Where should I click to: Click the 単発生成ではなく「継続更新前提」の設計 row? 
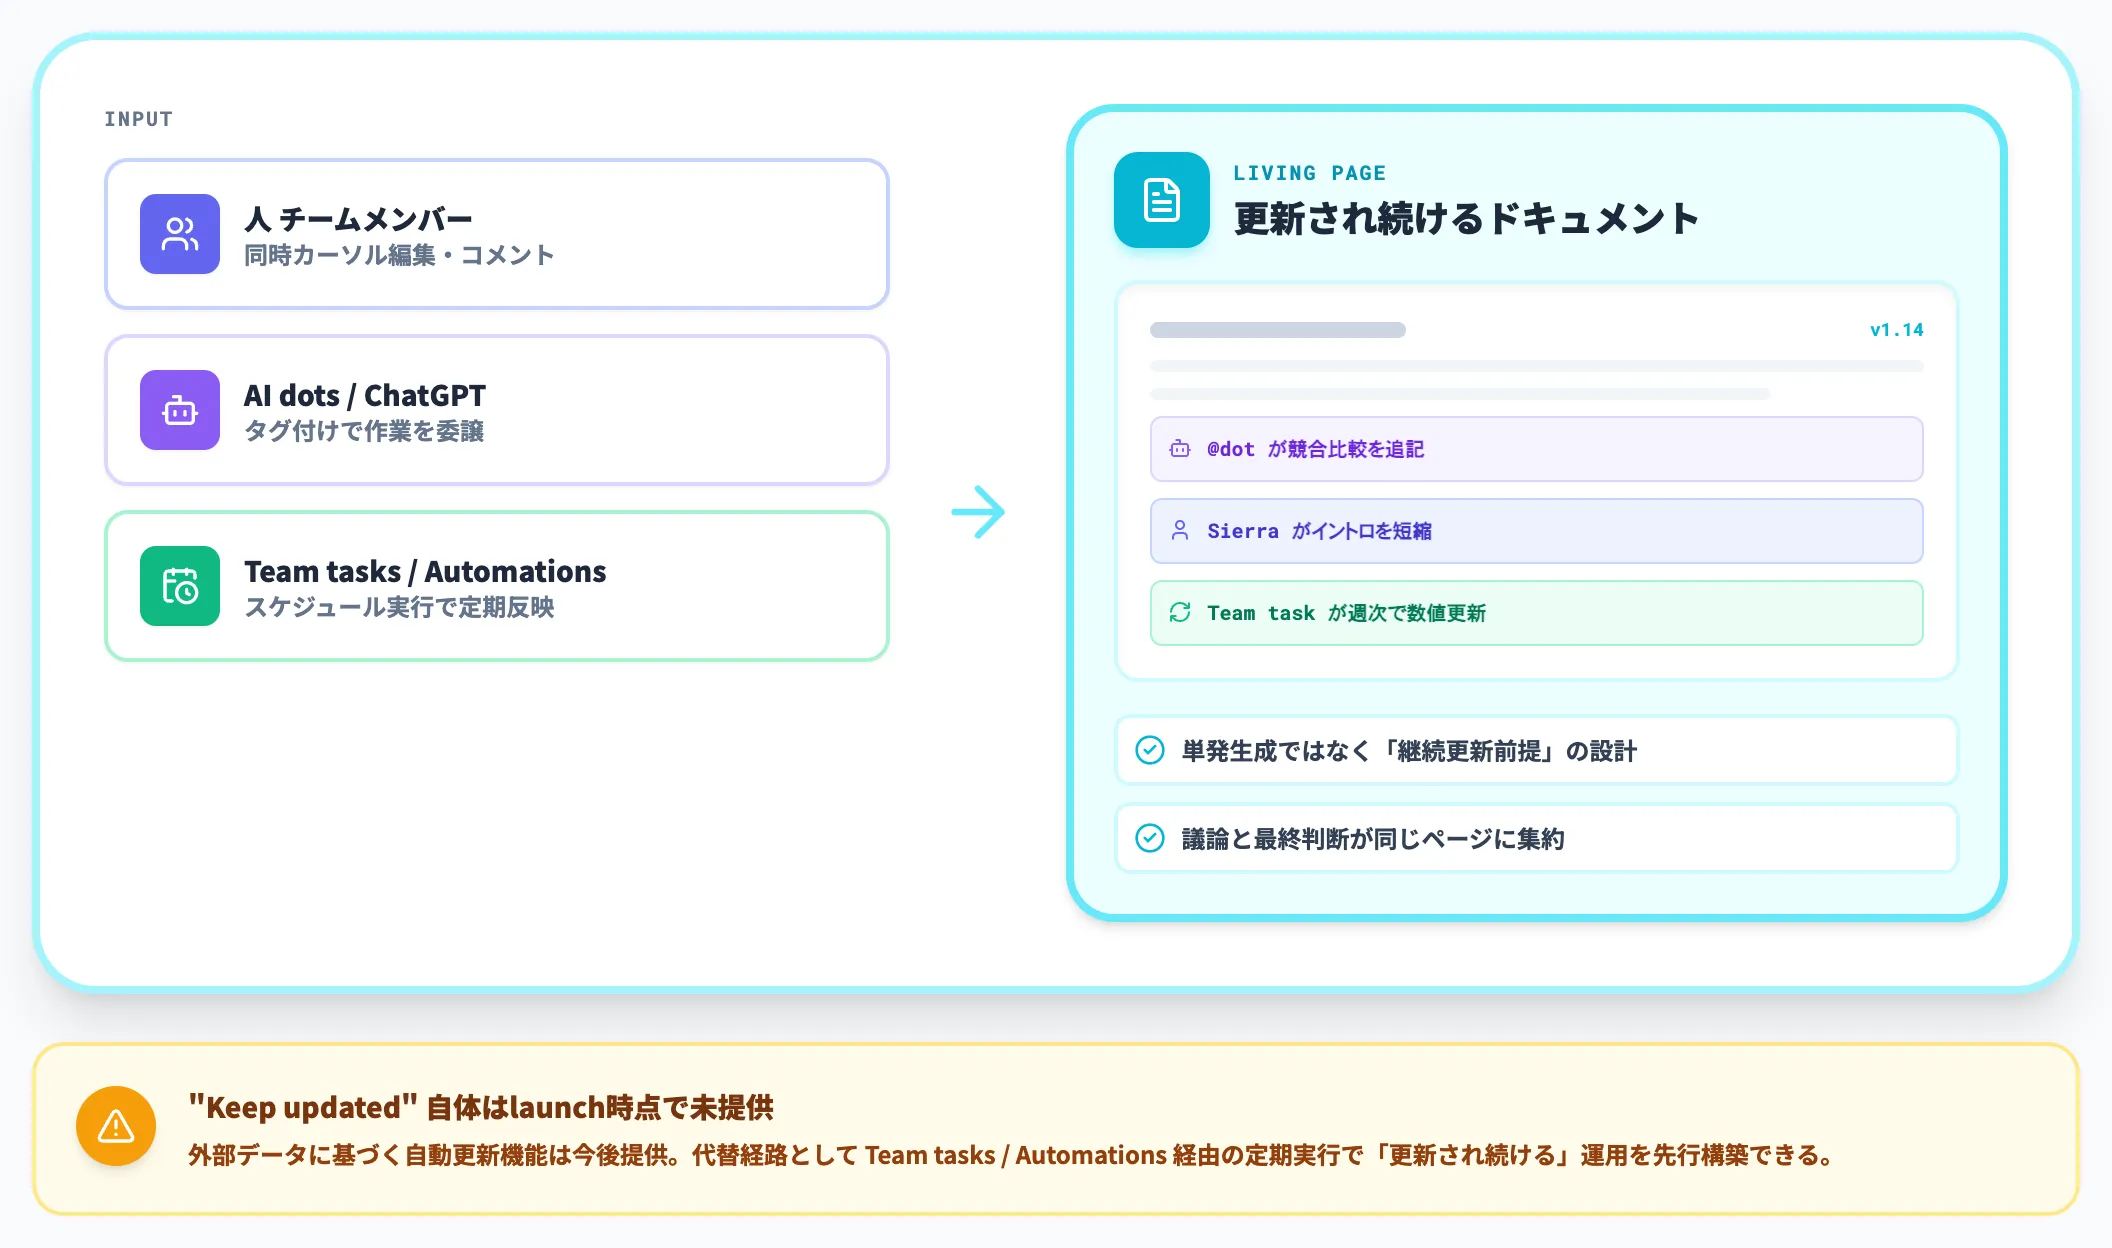click(1536, 750)
